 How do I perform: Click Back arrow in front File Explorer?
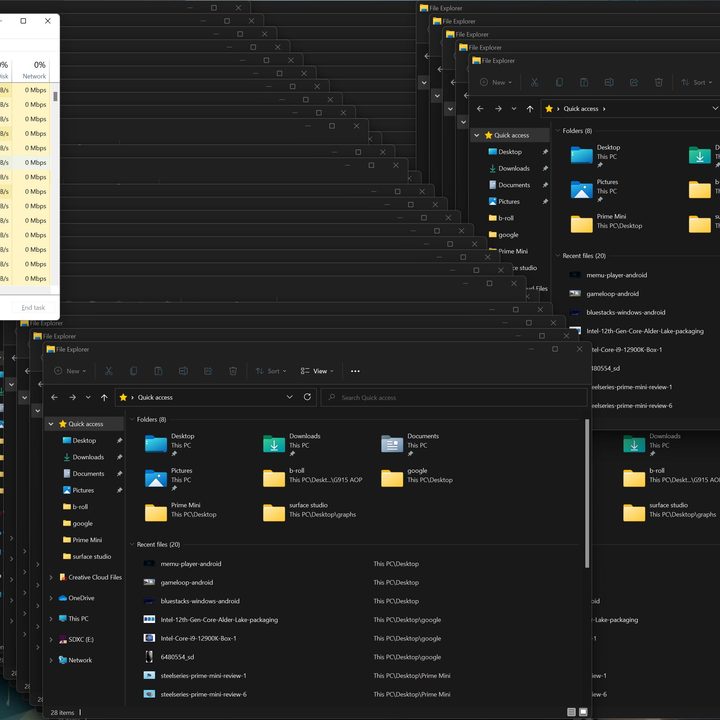(55, 397)
